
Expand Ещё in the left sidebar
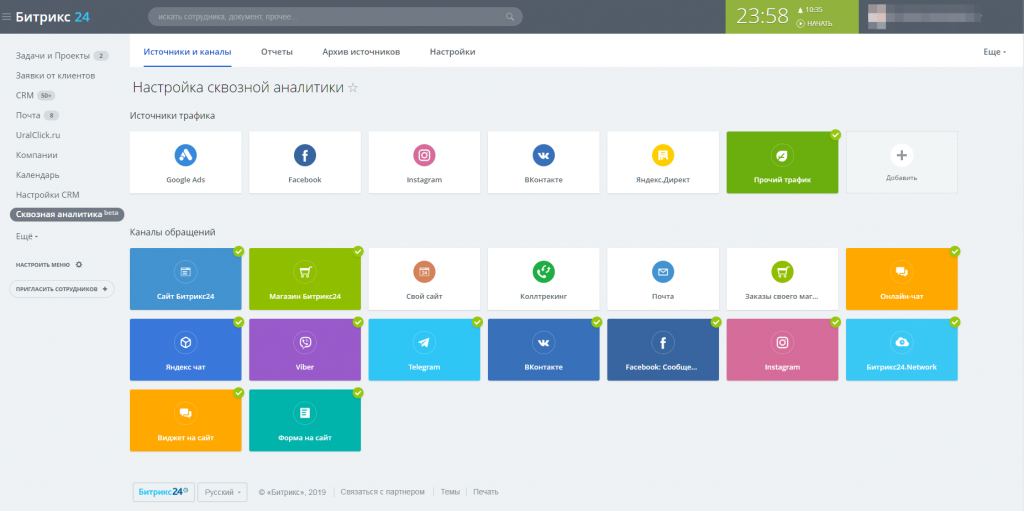click(27, 236)
